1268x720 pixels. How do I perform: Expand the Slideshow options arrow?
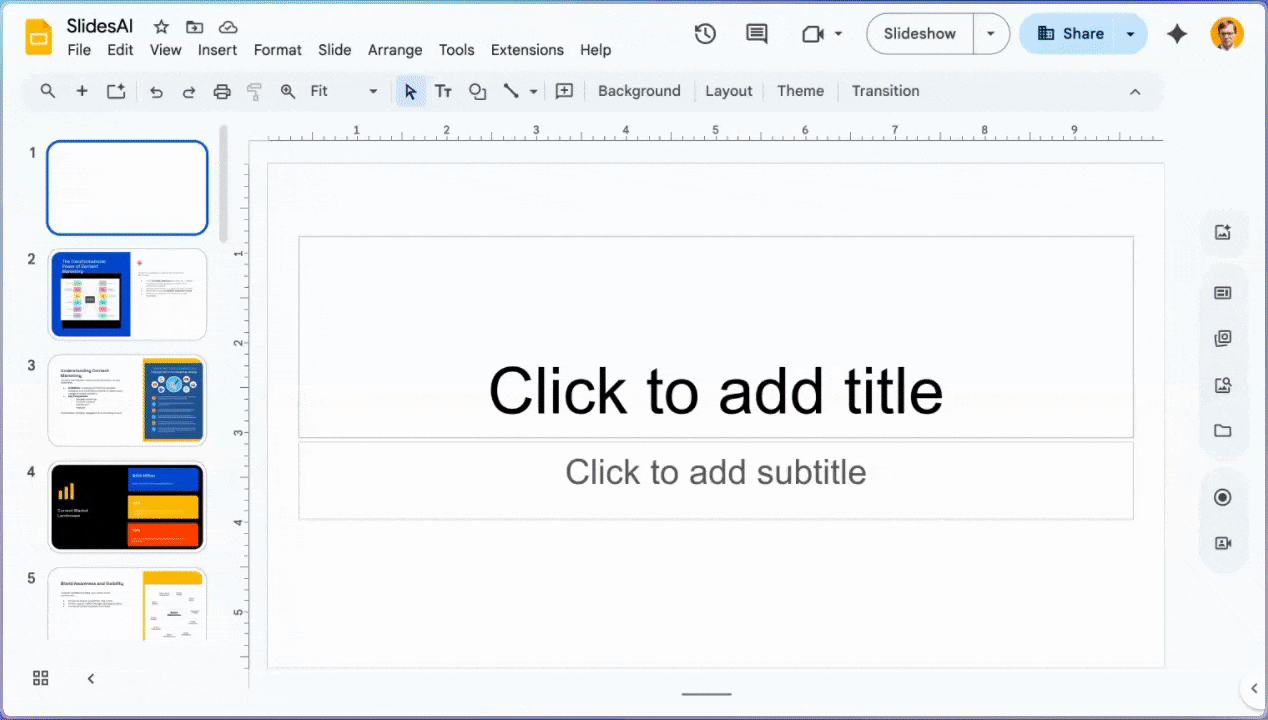990,34
